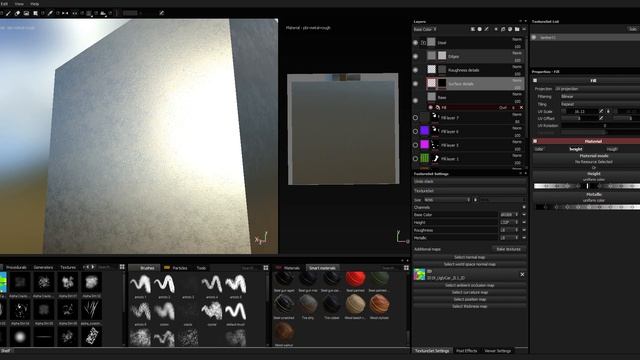Screen dimensions: 640x360
Task: Toggle visibility of the Base layer
Action: (416, 100)
